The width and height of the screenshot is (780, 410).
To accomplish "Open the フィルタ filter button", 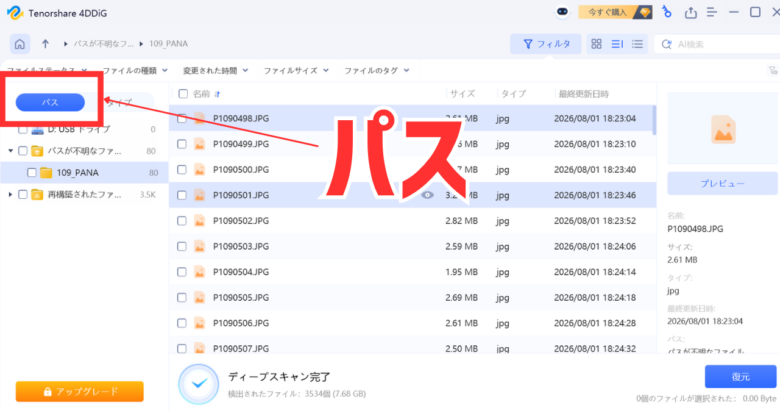I will tap(546, 44).
